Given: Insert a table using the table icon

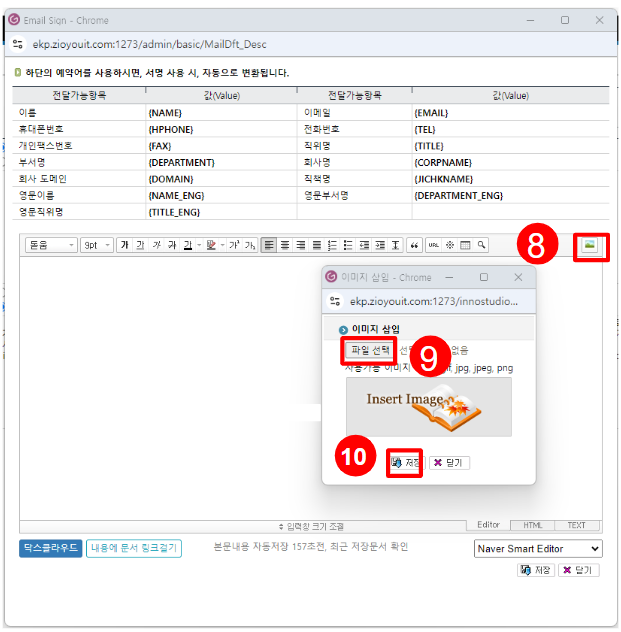Looking at the screenshot, I should click(x=465, y=245).
